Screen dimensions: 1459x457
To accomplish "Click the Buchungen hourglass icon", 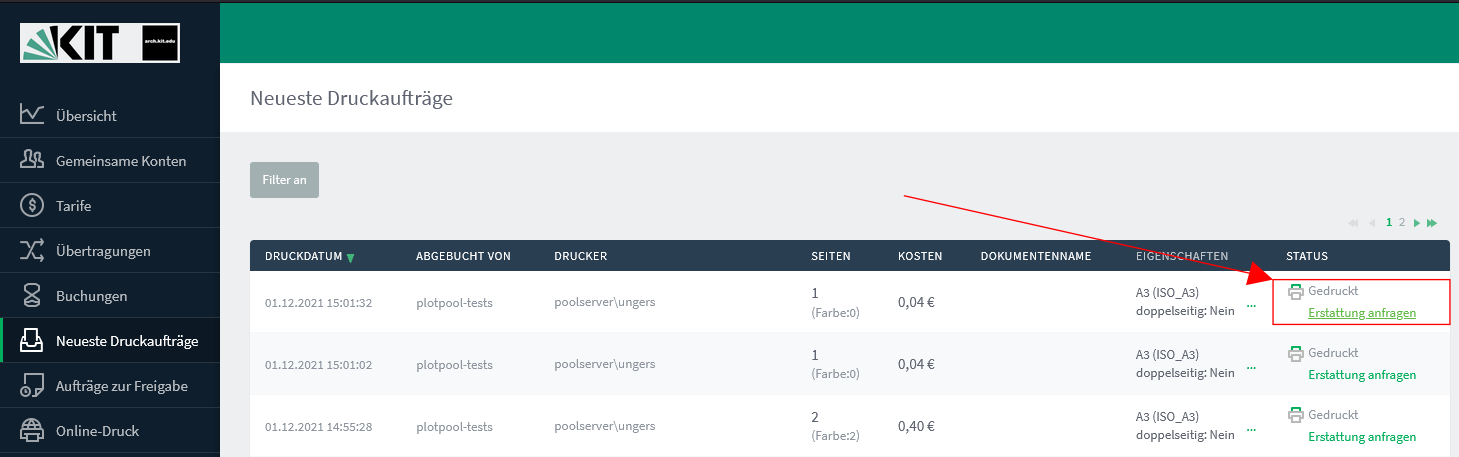I will coord(32,296).
